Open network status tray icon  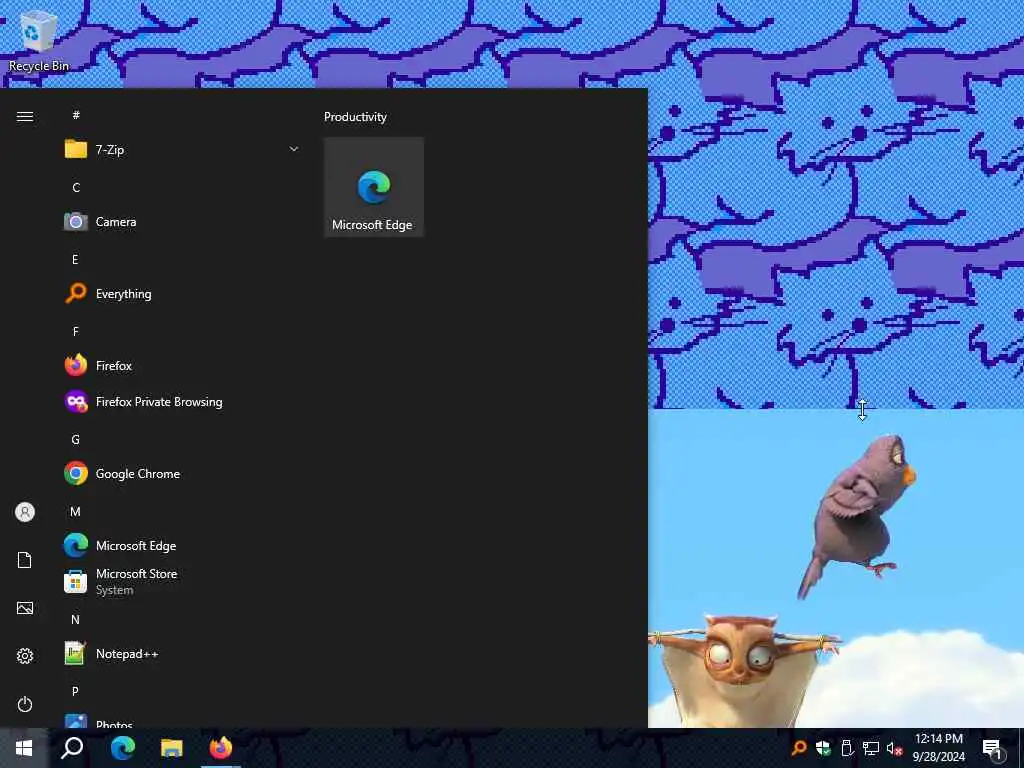(871, 748)
